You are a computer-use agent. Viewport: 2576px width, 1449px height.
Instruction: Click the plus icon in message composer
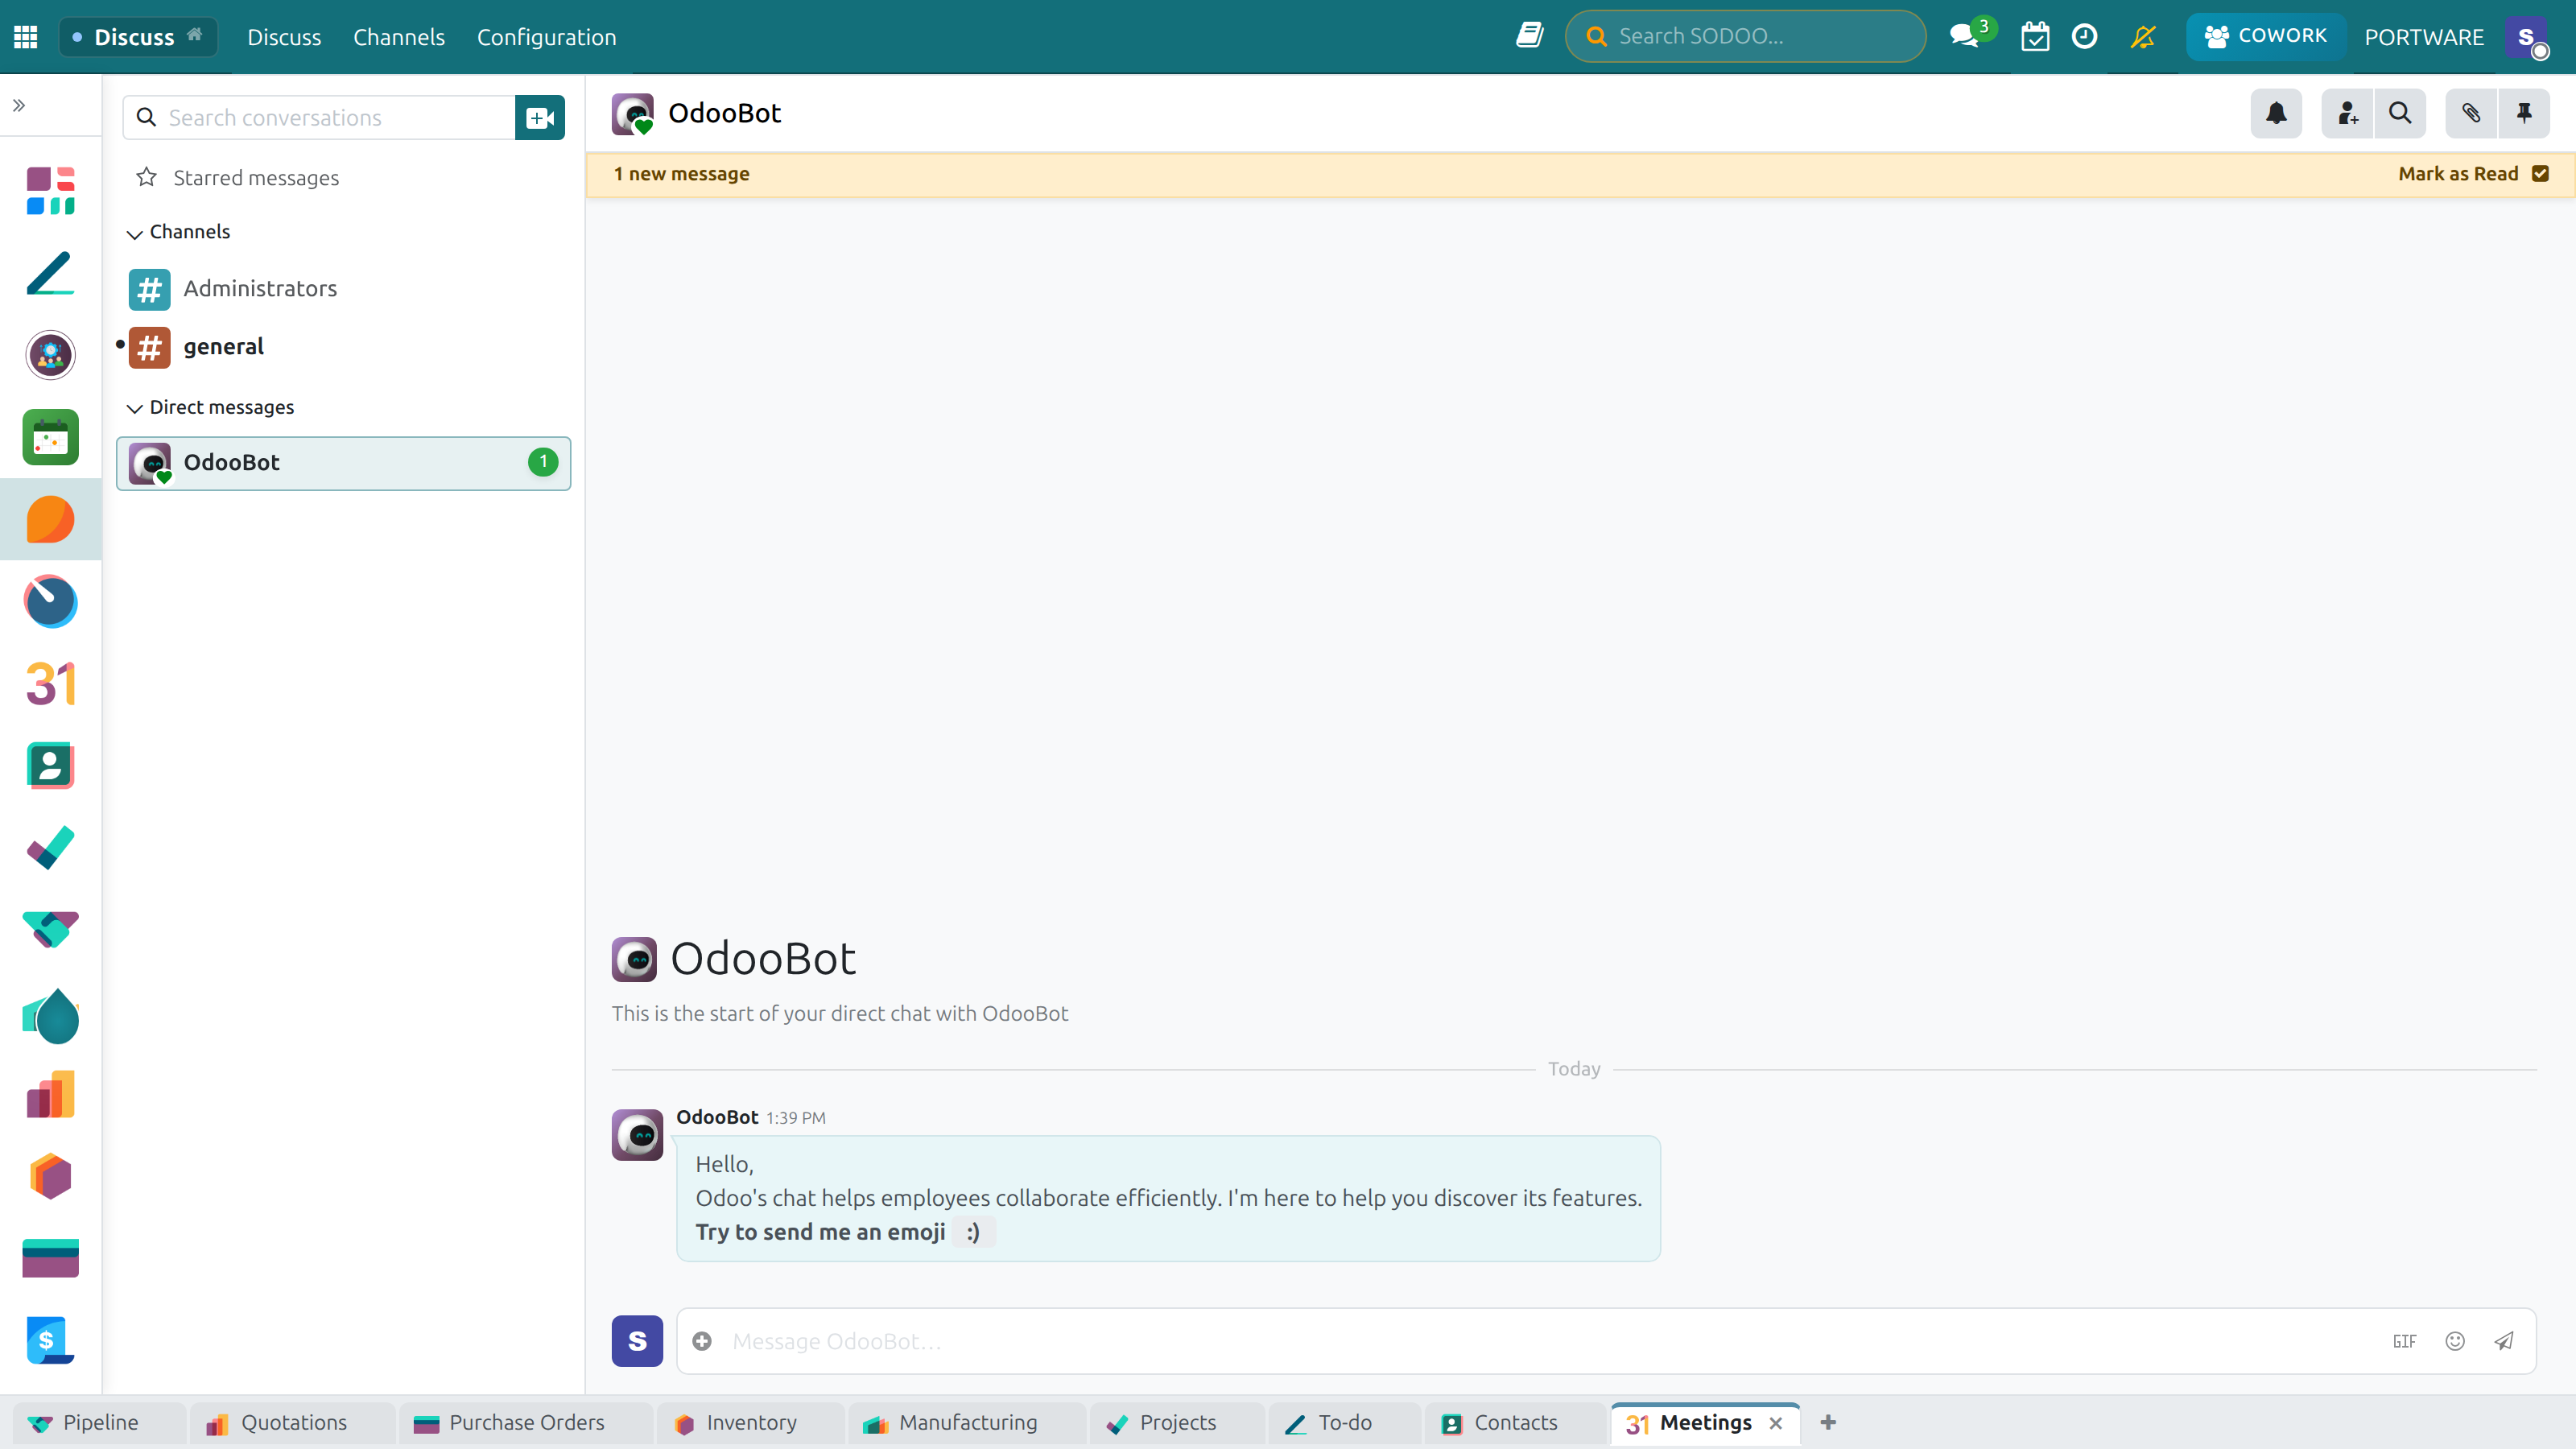(x=702, y=1341)
